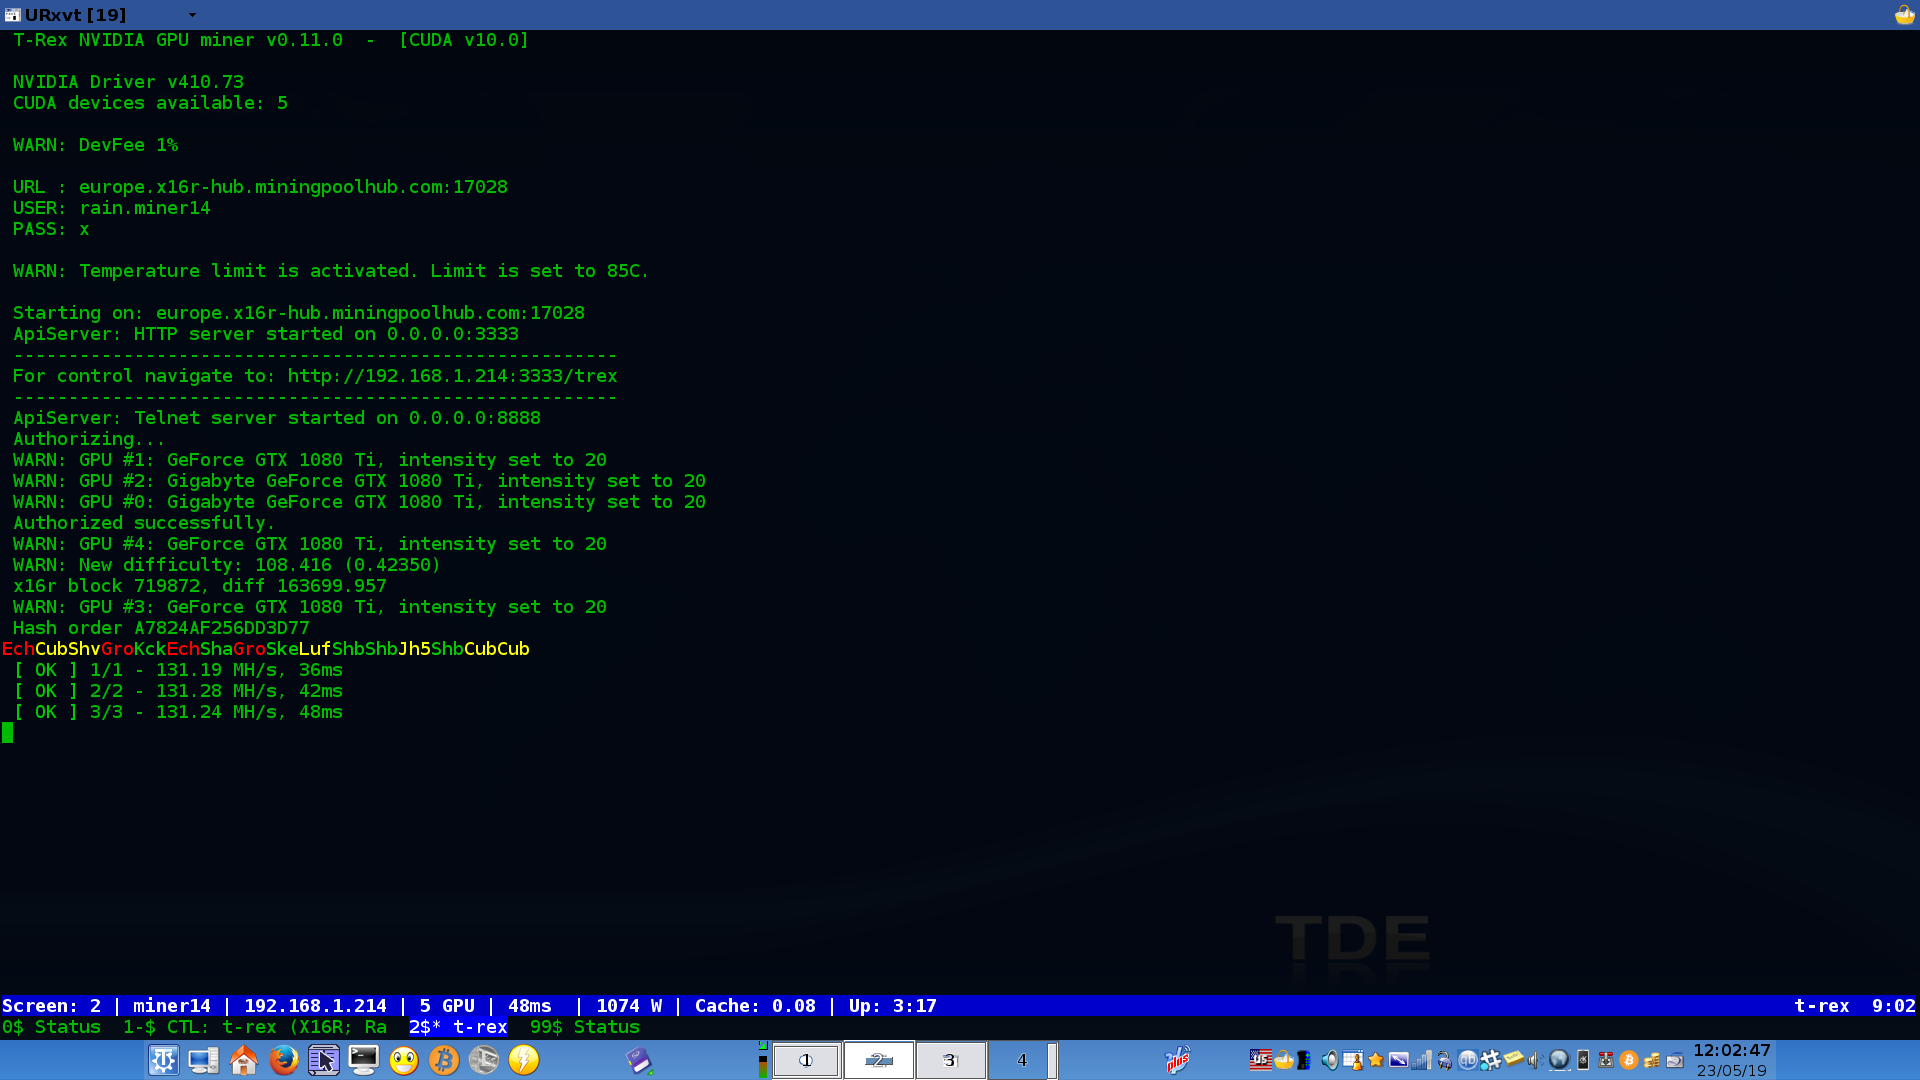Screen dimensions: 1920x1080
Task: Switch to virtual desktop 1
Action: pyautogui.click(x=806, y=1060)
